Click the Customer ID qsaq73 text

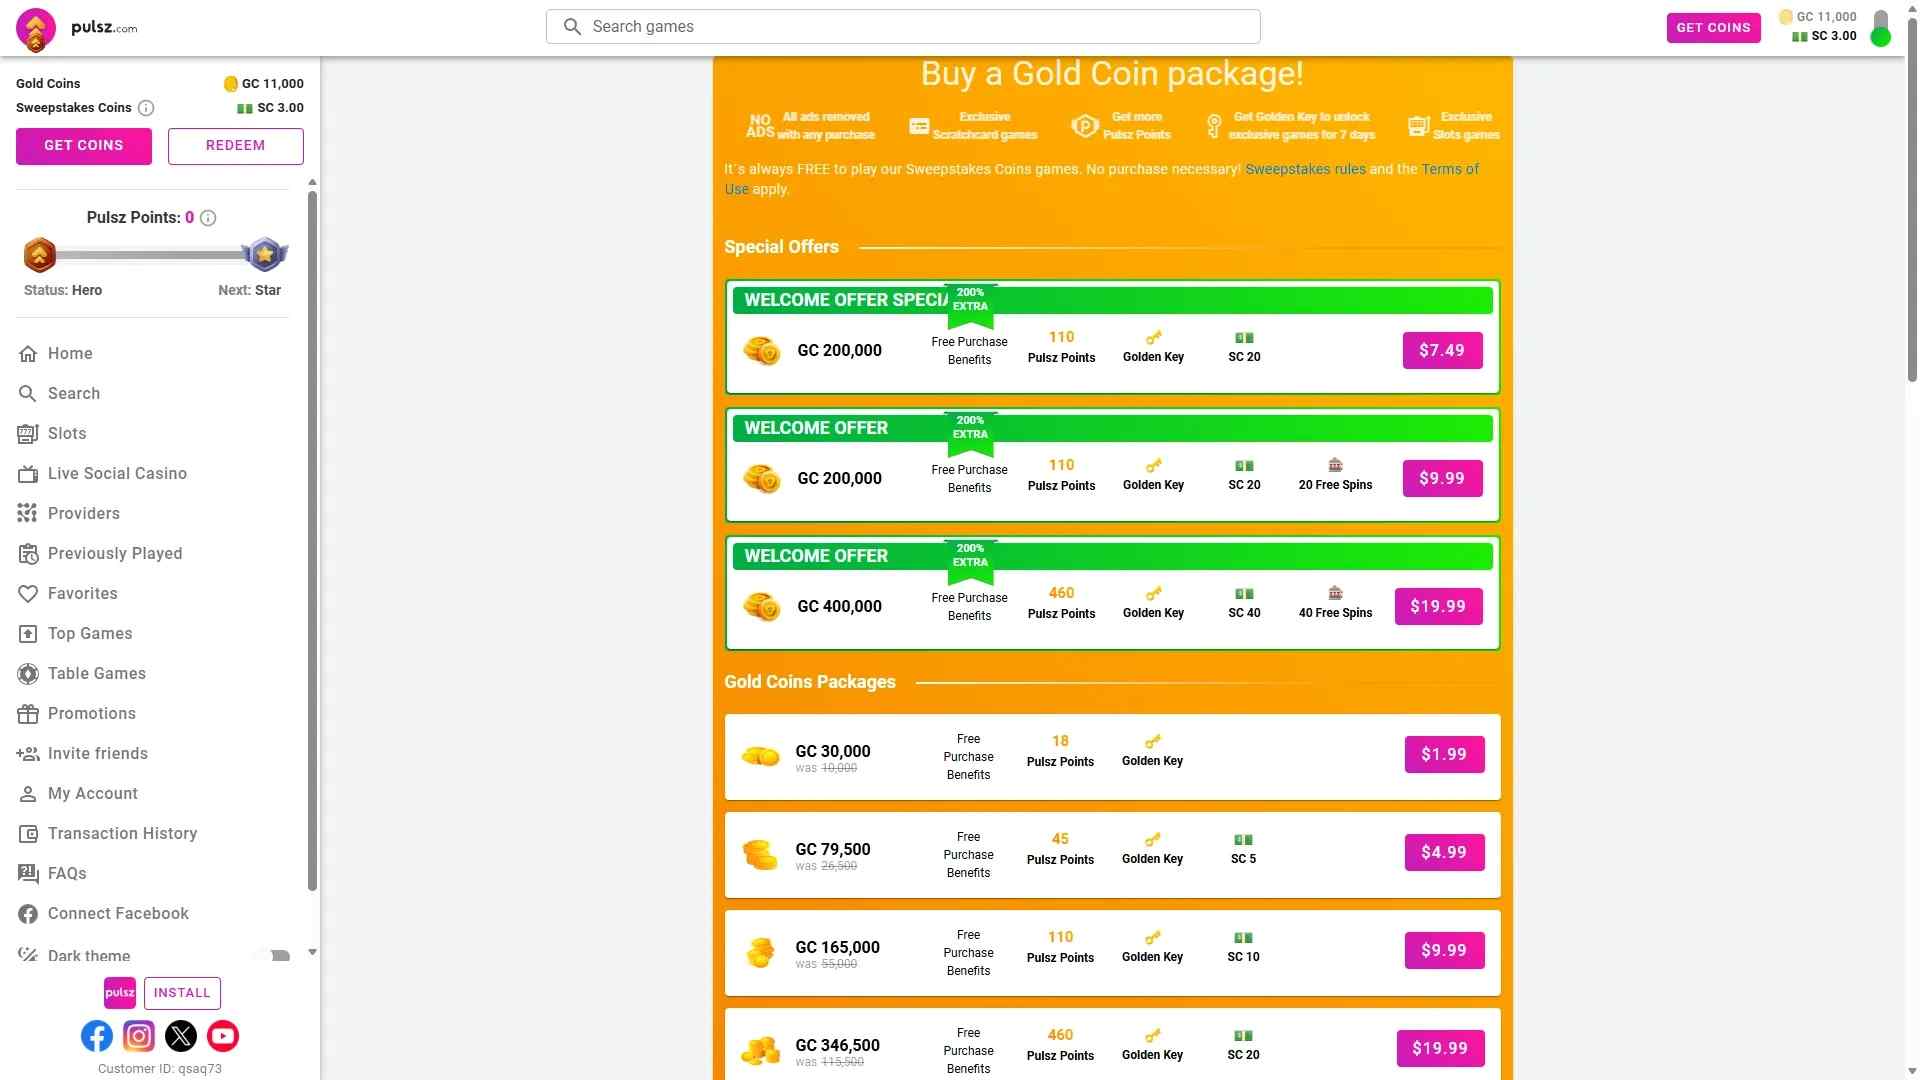tap(160, 1069)
